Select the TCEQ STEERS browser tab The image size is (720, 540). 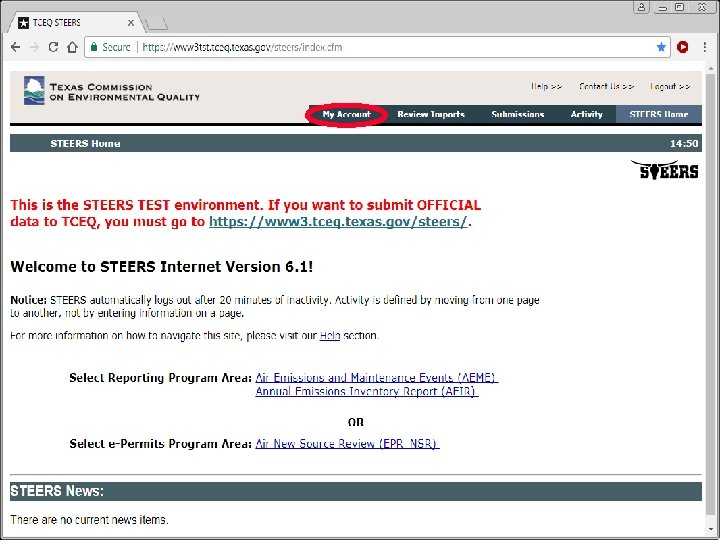tap(76, 22)
